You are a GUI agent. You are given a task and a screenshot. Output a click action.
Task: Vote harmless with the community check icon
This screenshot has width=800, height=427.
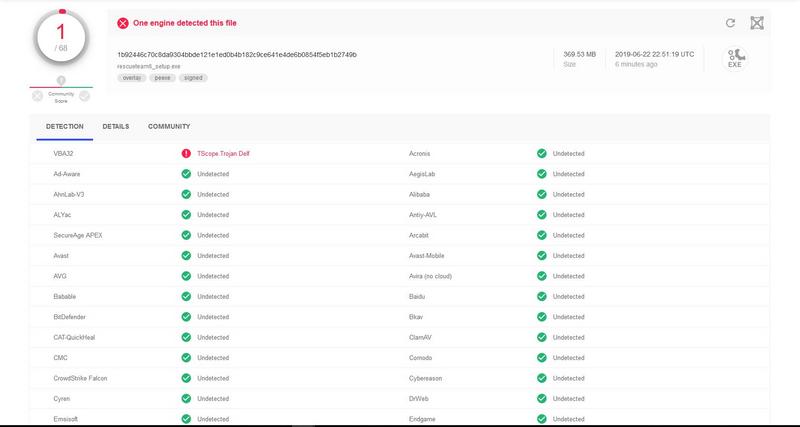pyautogui.click(x=85, y=96)
